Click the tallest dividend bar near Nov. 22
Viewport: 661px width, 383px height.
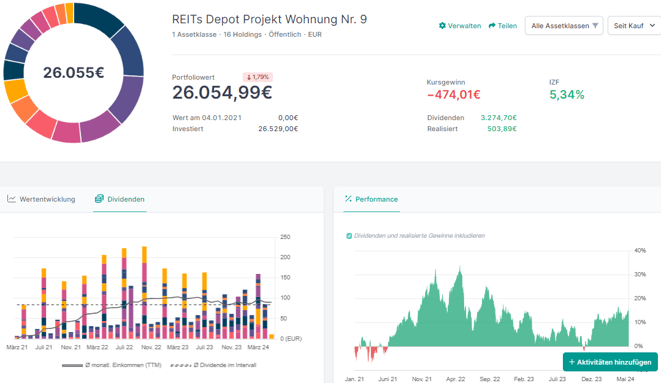pyautogui.click(x=144, y=292)
